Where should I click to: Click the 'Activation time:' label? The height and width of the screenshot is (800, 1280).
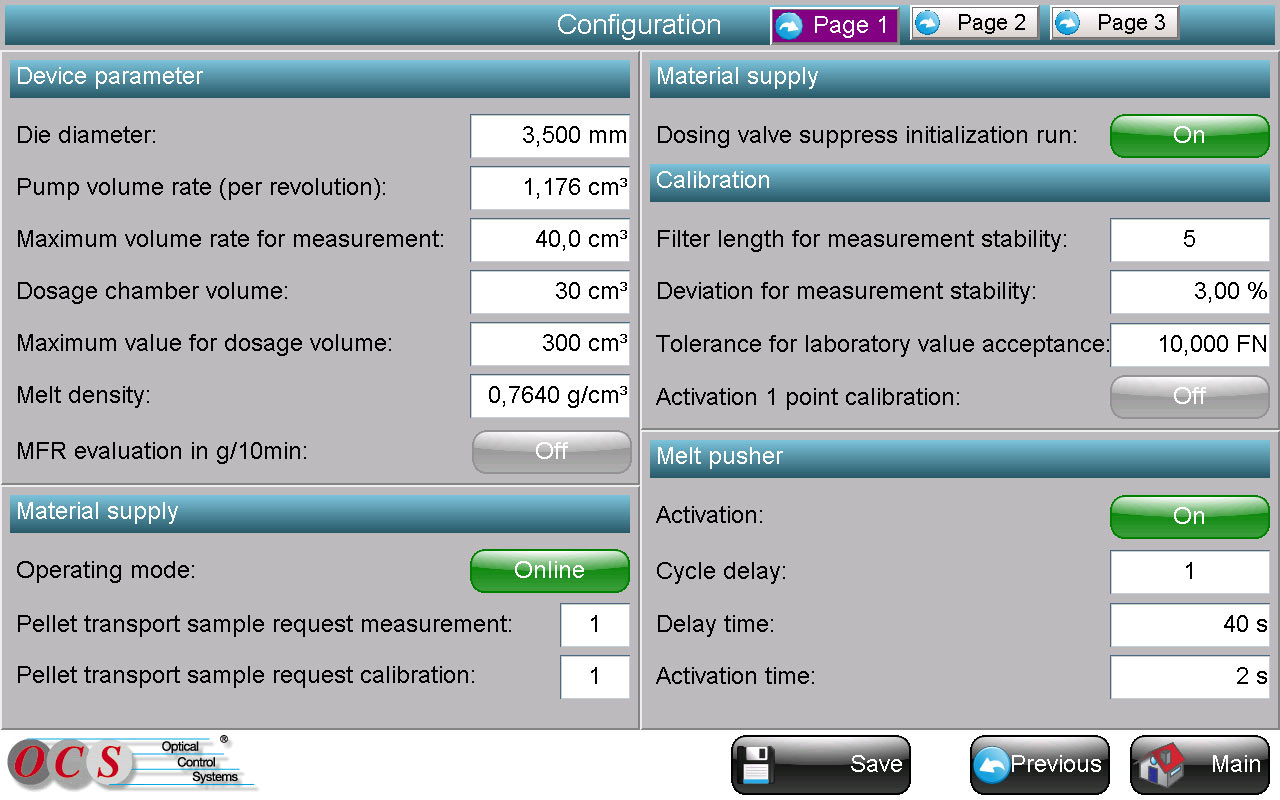[736, 677]
